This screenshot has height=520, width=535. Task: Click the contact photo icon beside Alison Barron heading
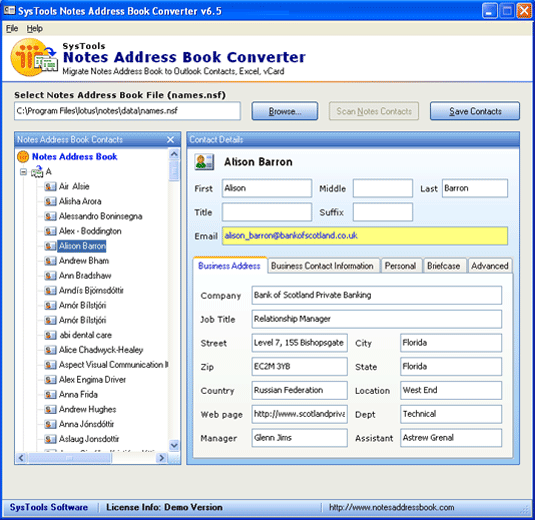(204, 162)
